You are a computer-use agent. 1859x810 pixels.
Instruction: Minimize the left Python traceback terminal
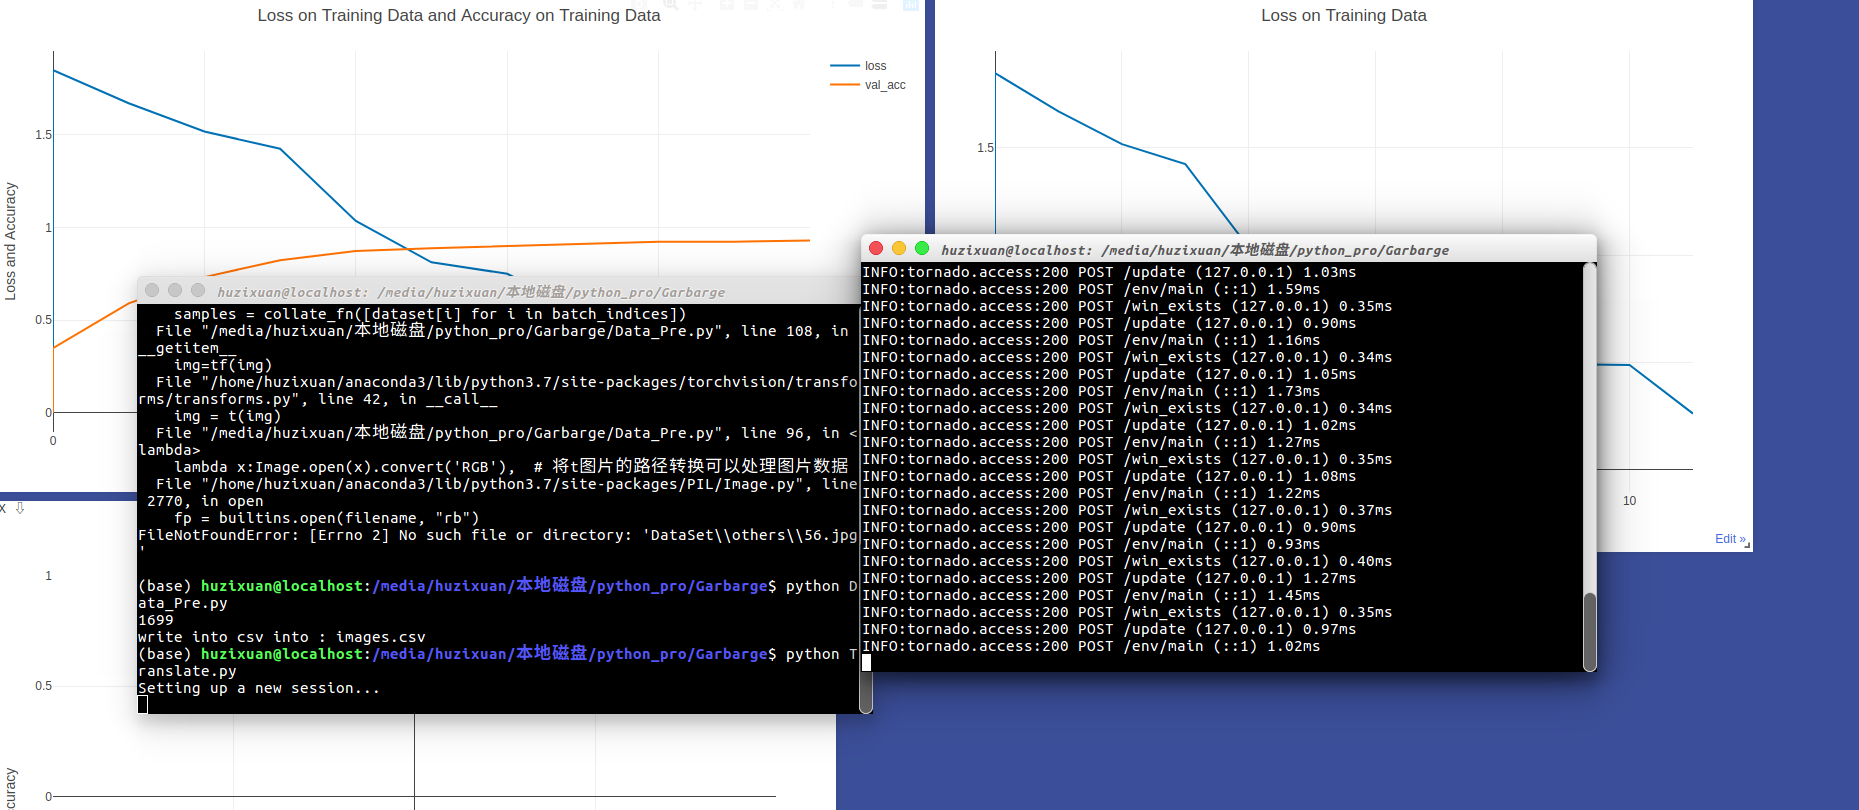(x=175, y=290)
